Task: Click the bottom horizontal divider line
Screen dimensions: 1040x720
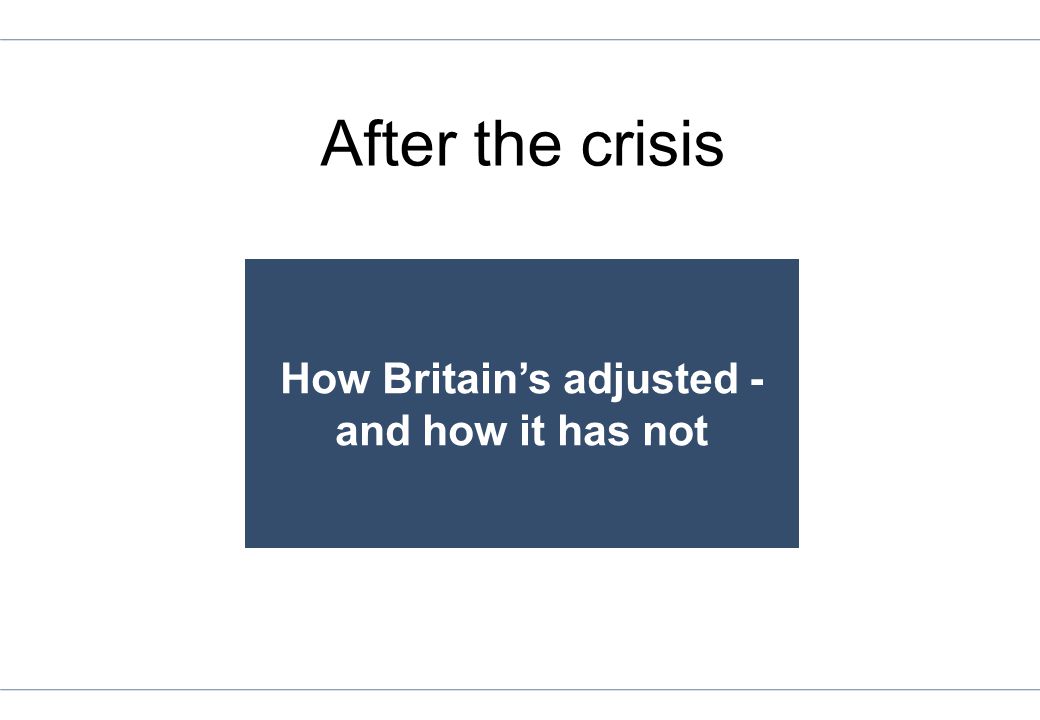Action: (x=520, y=690)
